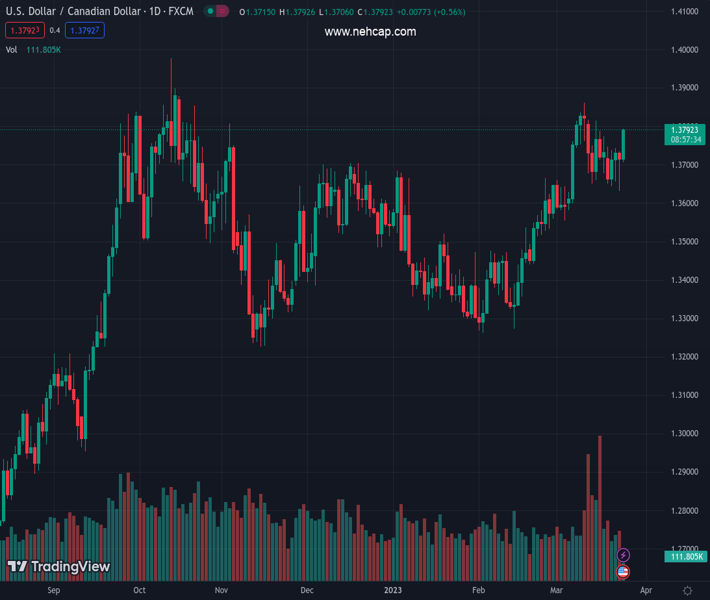This screenshot has width=710, height=600.
Task: Open chart settings gear in bottom-right corner
Action: 685,591
